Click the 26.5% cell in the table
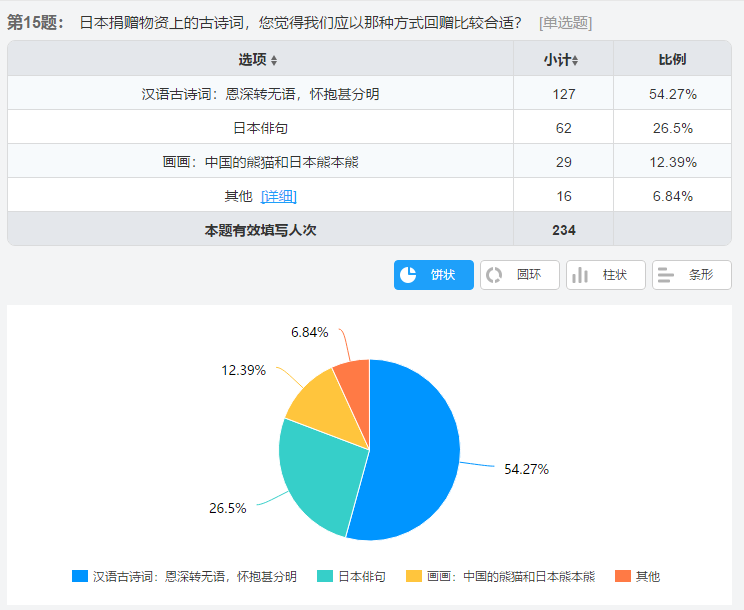744x610 pixels. [673, 128]
